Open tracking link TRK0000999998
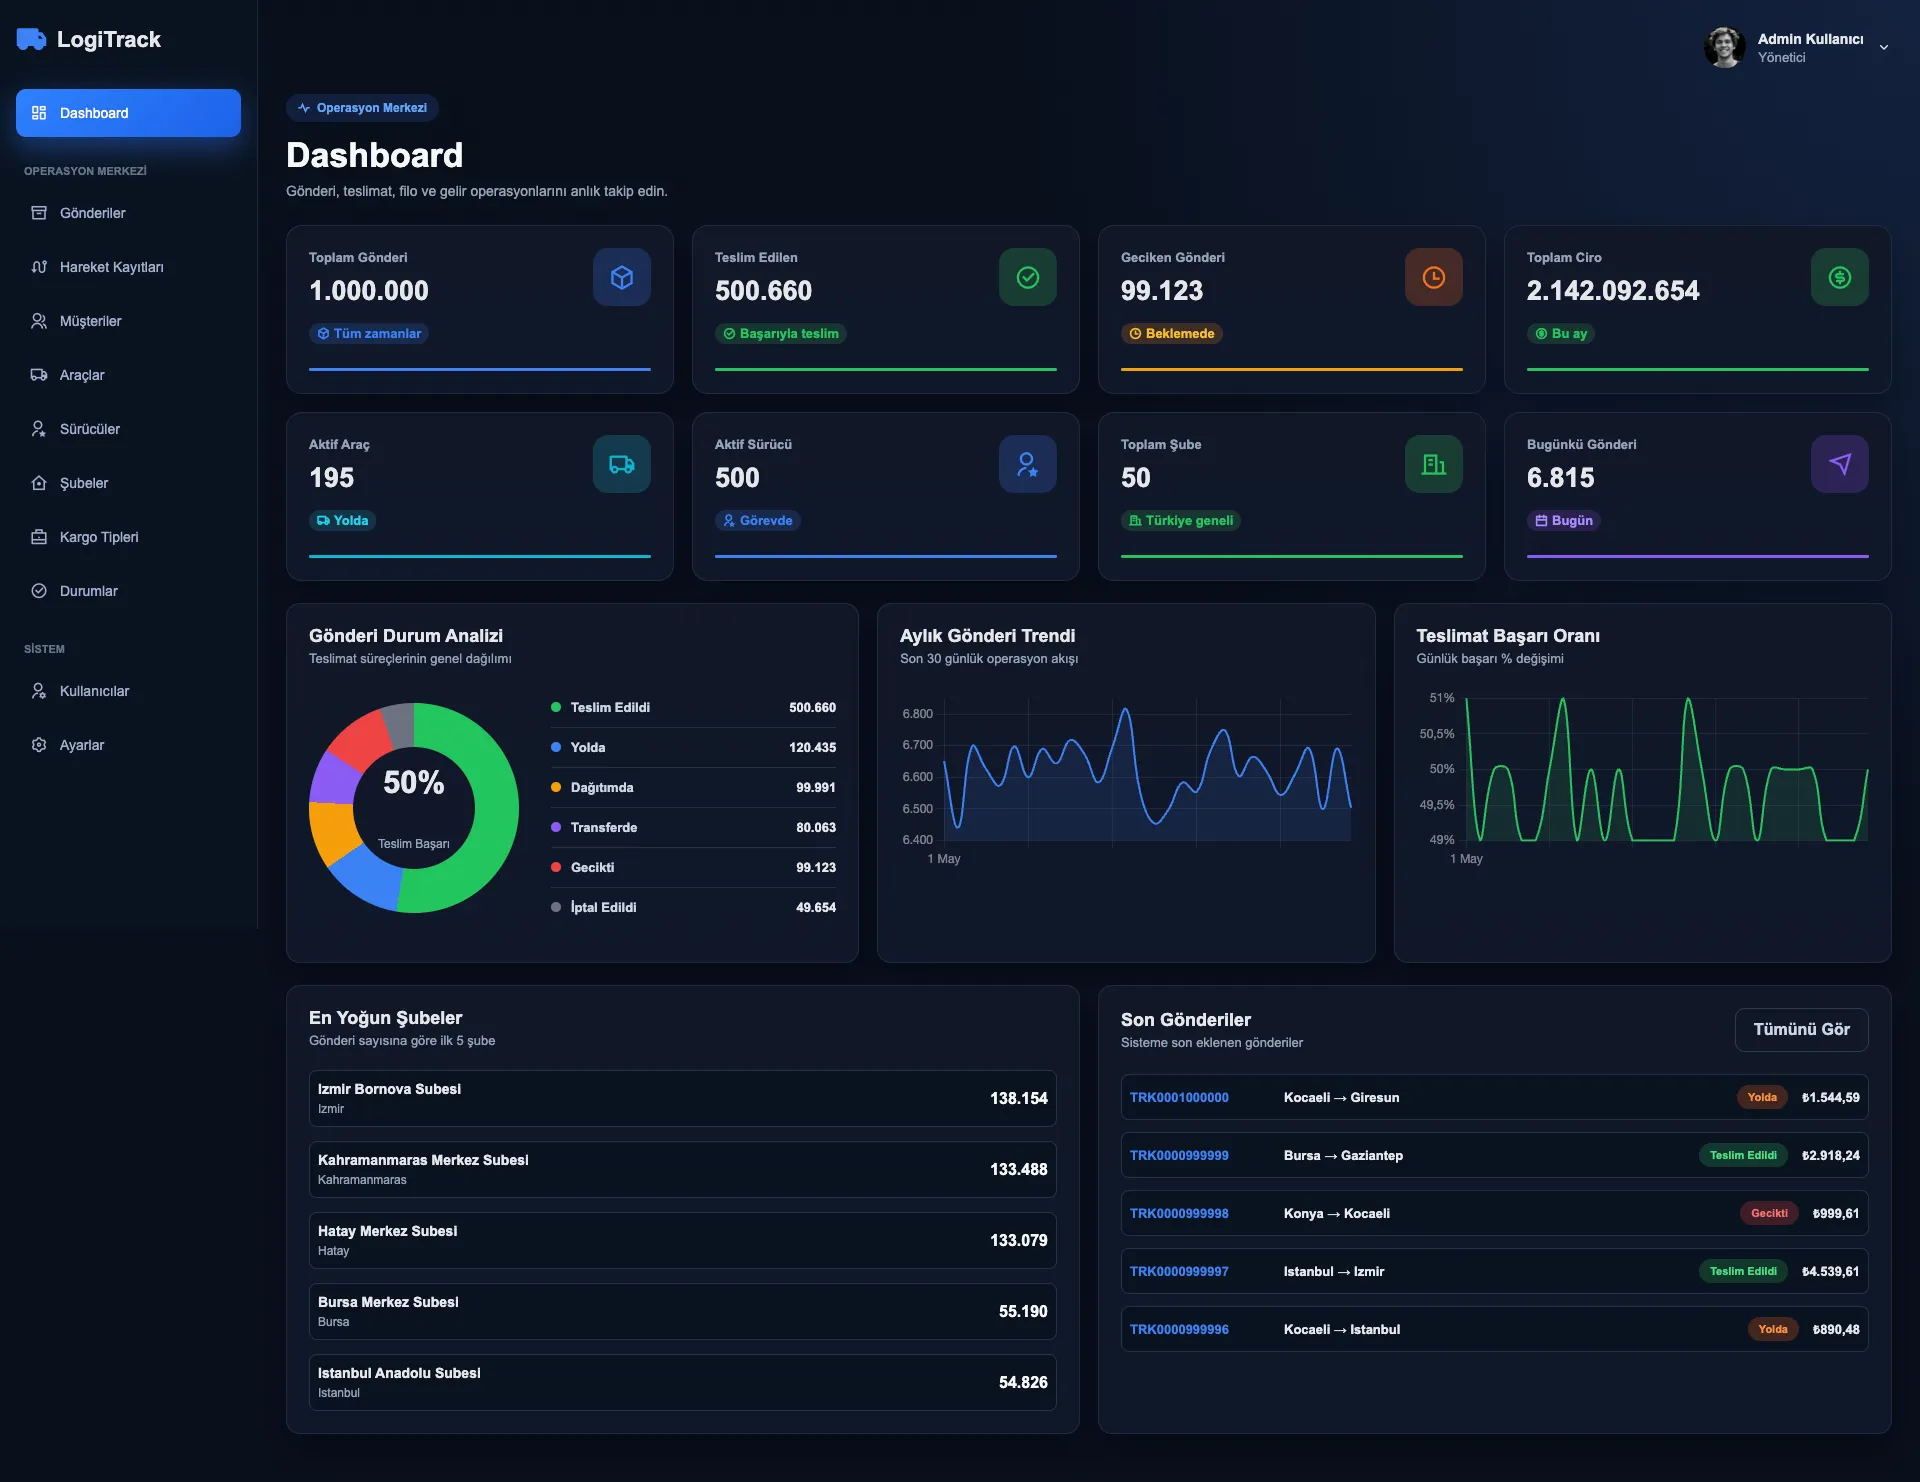The width and height of the screenshot is (1920, 1482). point(1179,1214)
